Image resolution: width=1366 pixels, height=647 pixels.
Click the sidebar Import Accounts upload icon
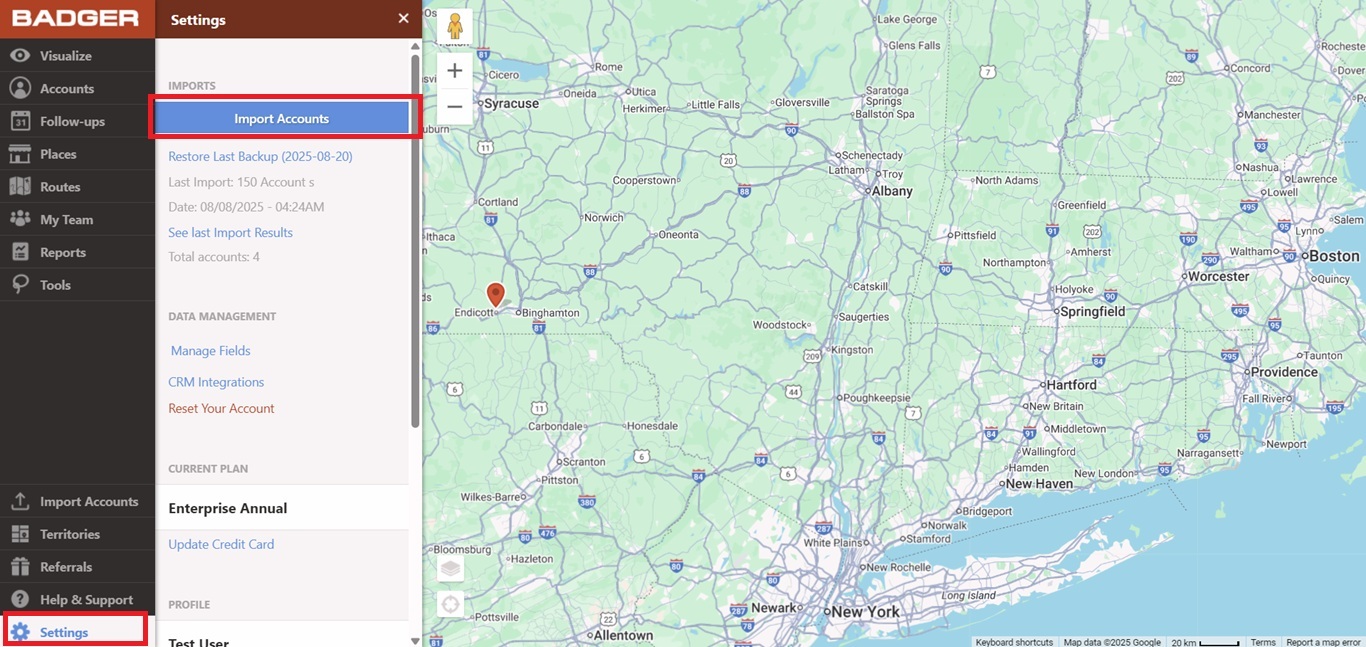[x=20, y=501]
